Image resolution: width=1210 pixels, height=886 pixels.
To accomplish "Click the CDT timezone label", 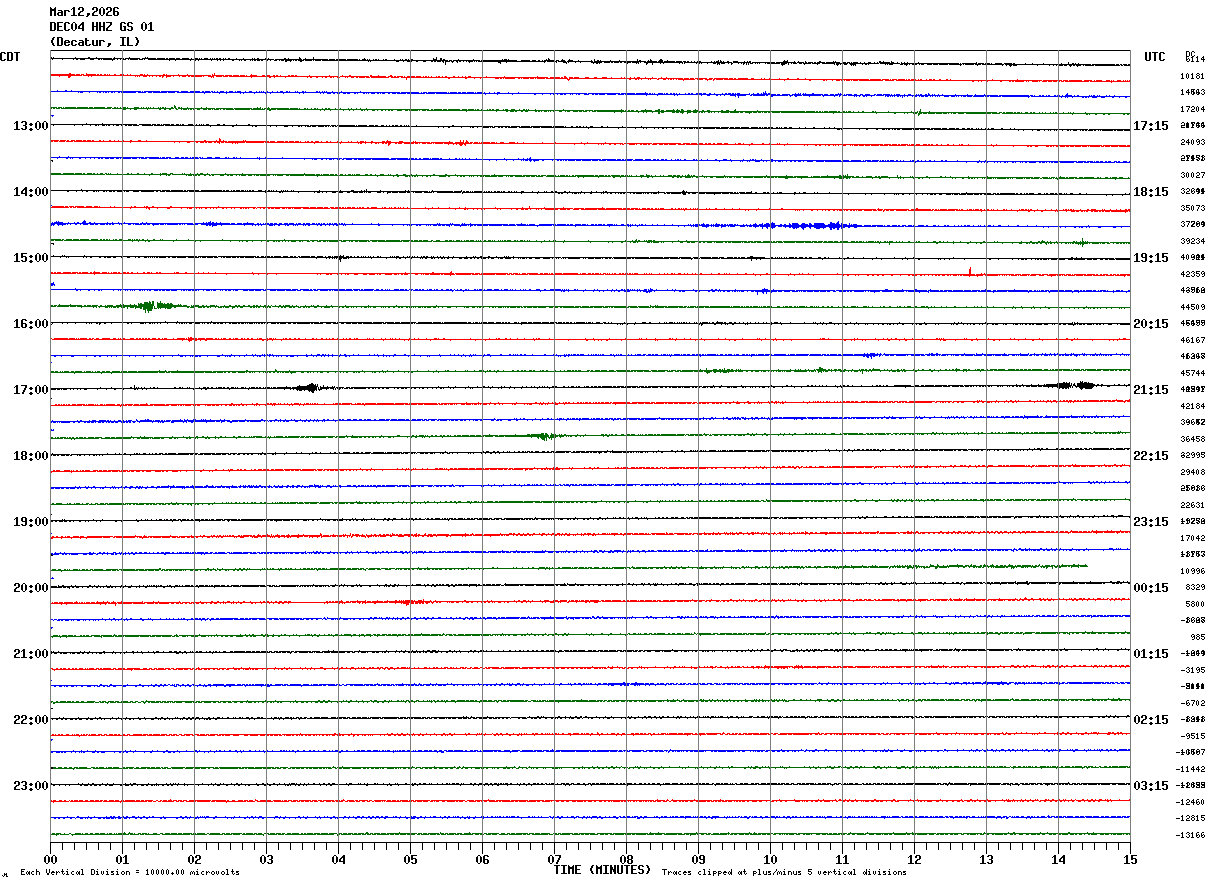I will click(x=10, y=57).
